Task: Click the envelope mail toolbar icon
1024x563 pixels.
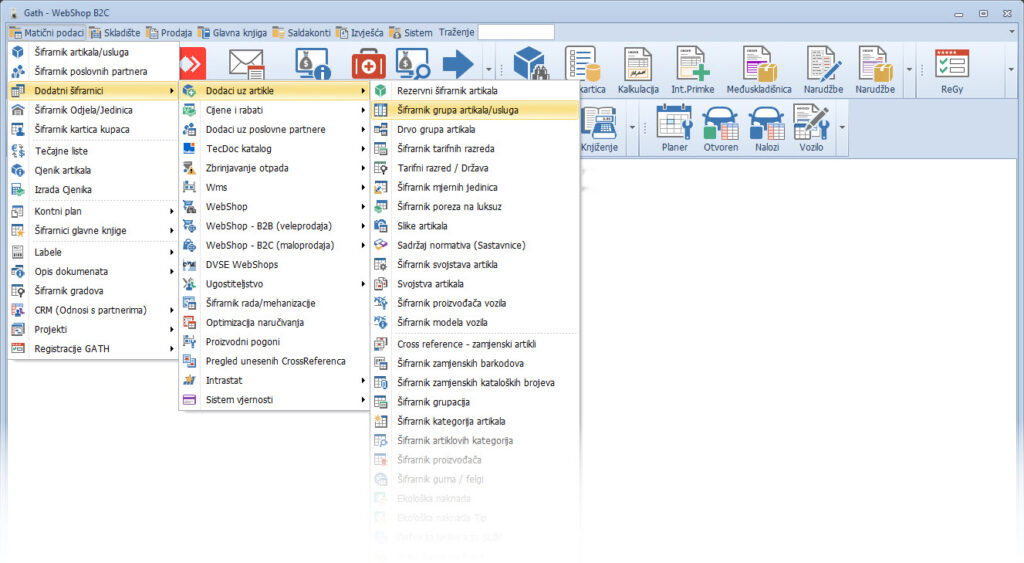Action: pyautogui.click(x=245, y=64)
